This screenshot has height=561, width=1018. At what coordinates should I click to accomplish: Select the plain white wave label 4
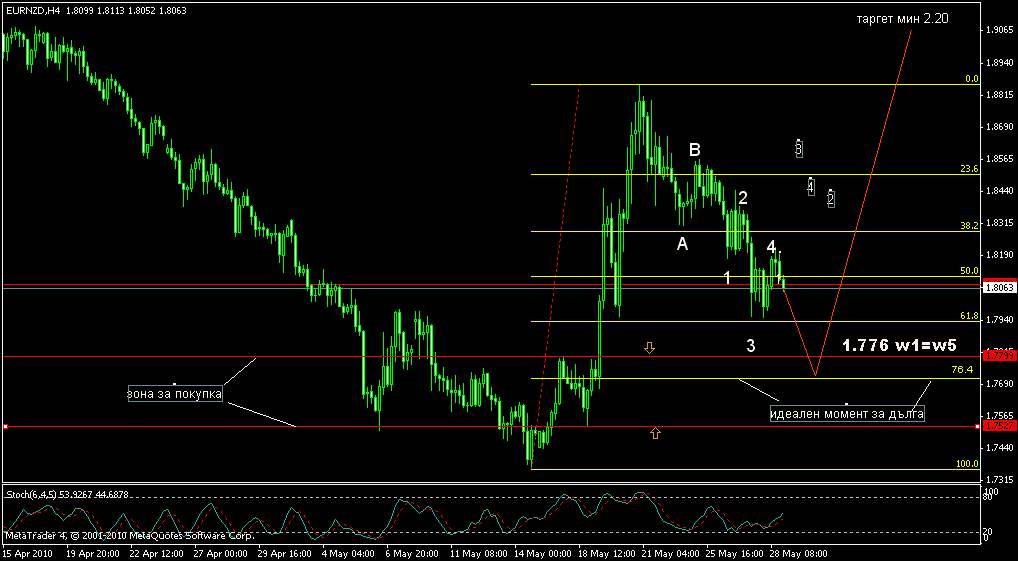[x=771, y=247]
